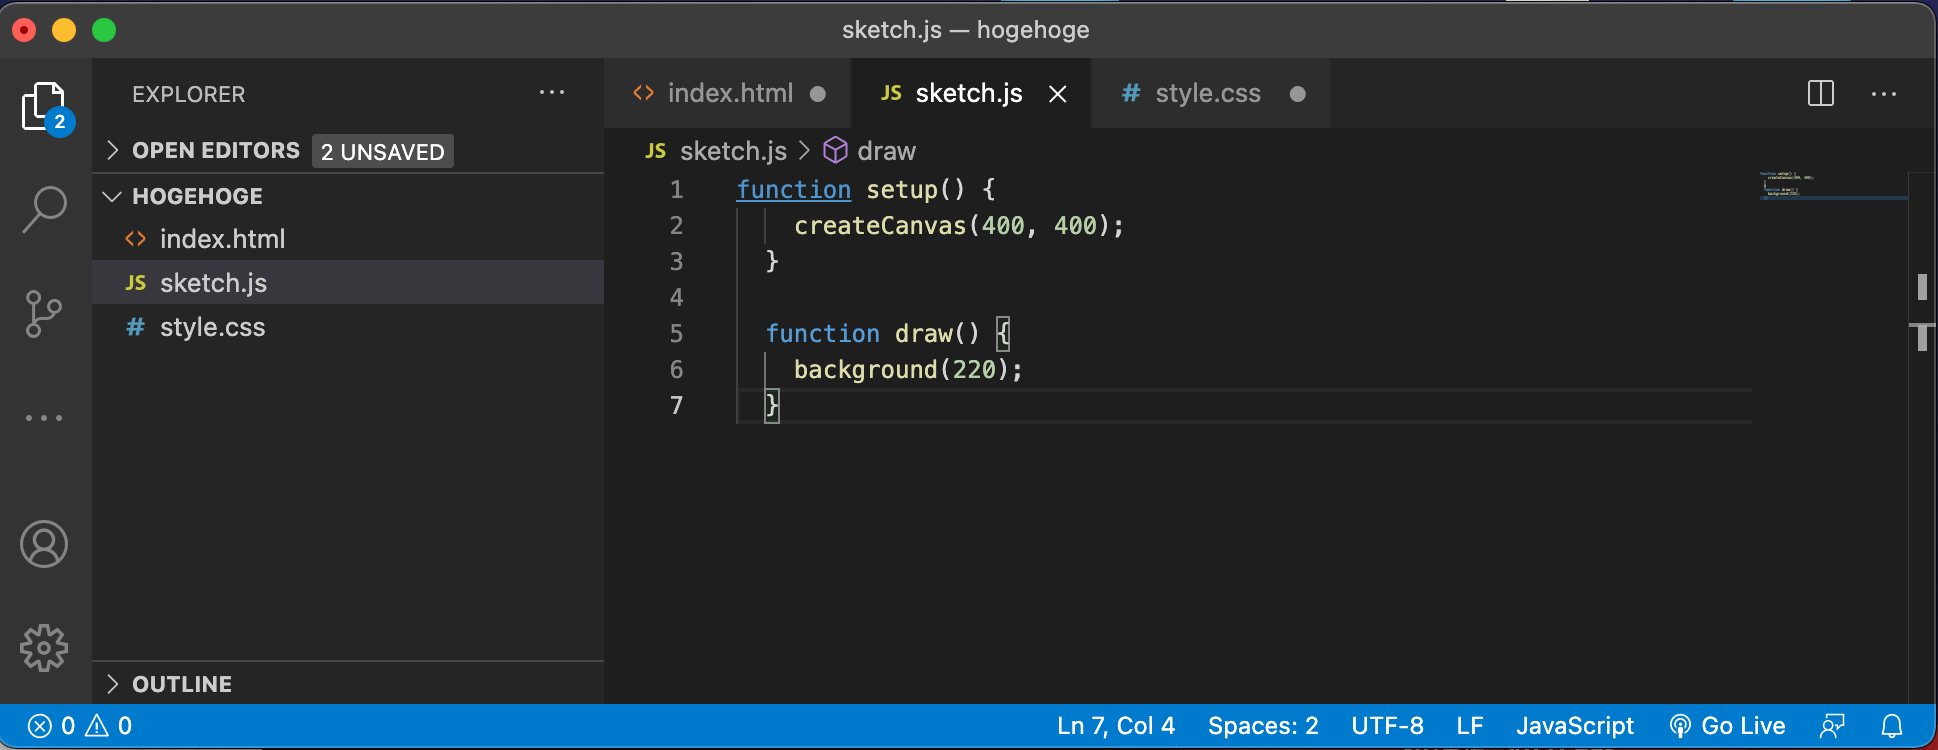Close the sketch.js tab
The height and width of the screenshot is (750, 1938).
pos(1057,94)
